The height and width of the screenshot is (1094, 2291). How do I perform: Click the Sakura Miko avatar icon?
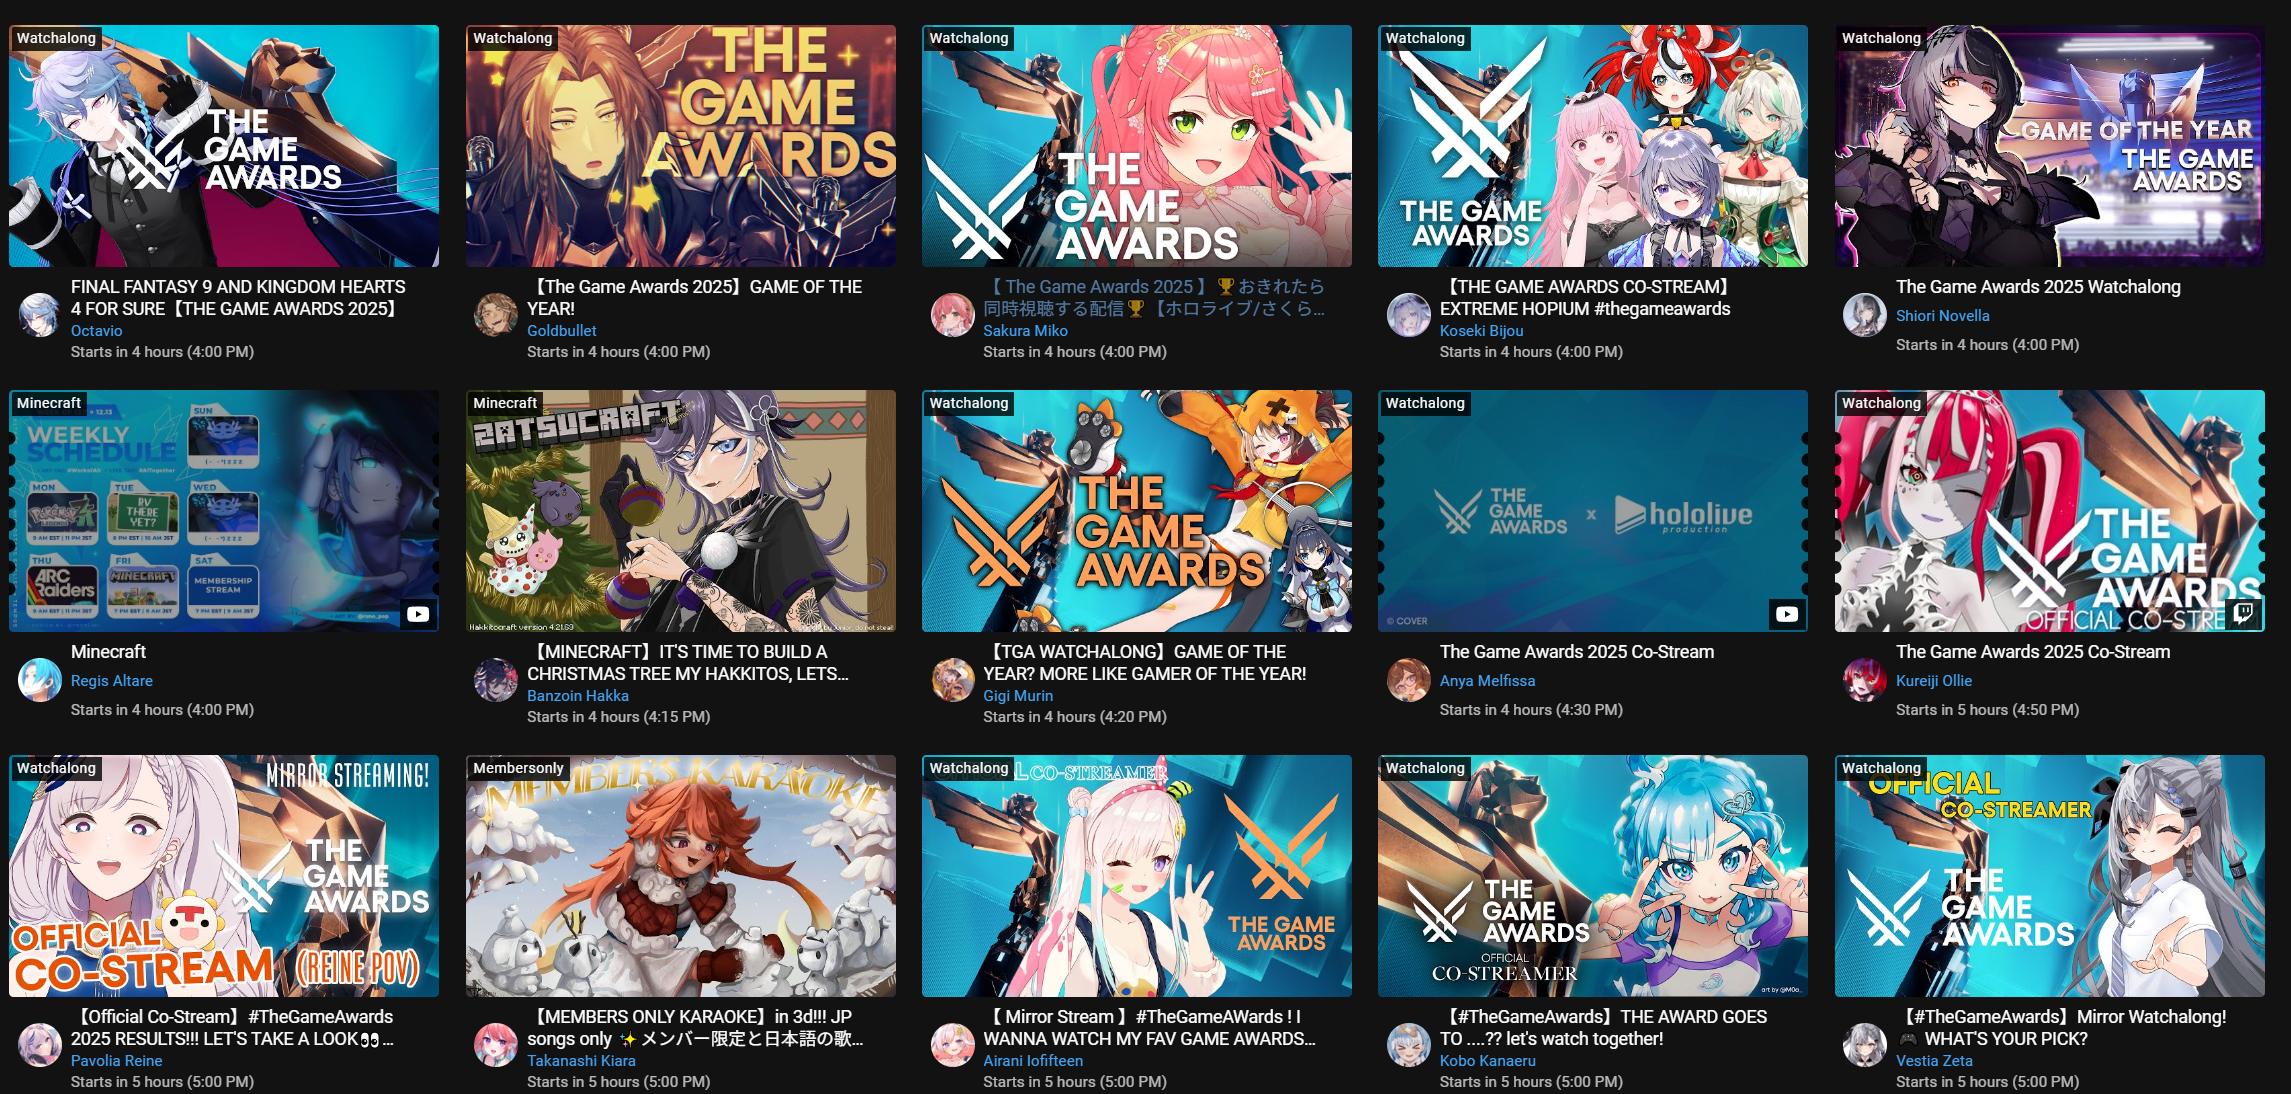tap(952, 315)
